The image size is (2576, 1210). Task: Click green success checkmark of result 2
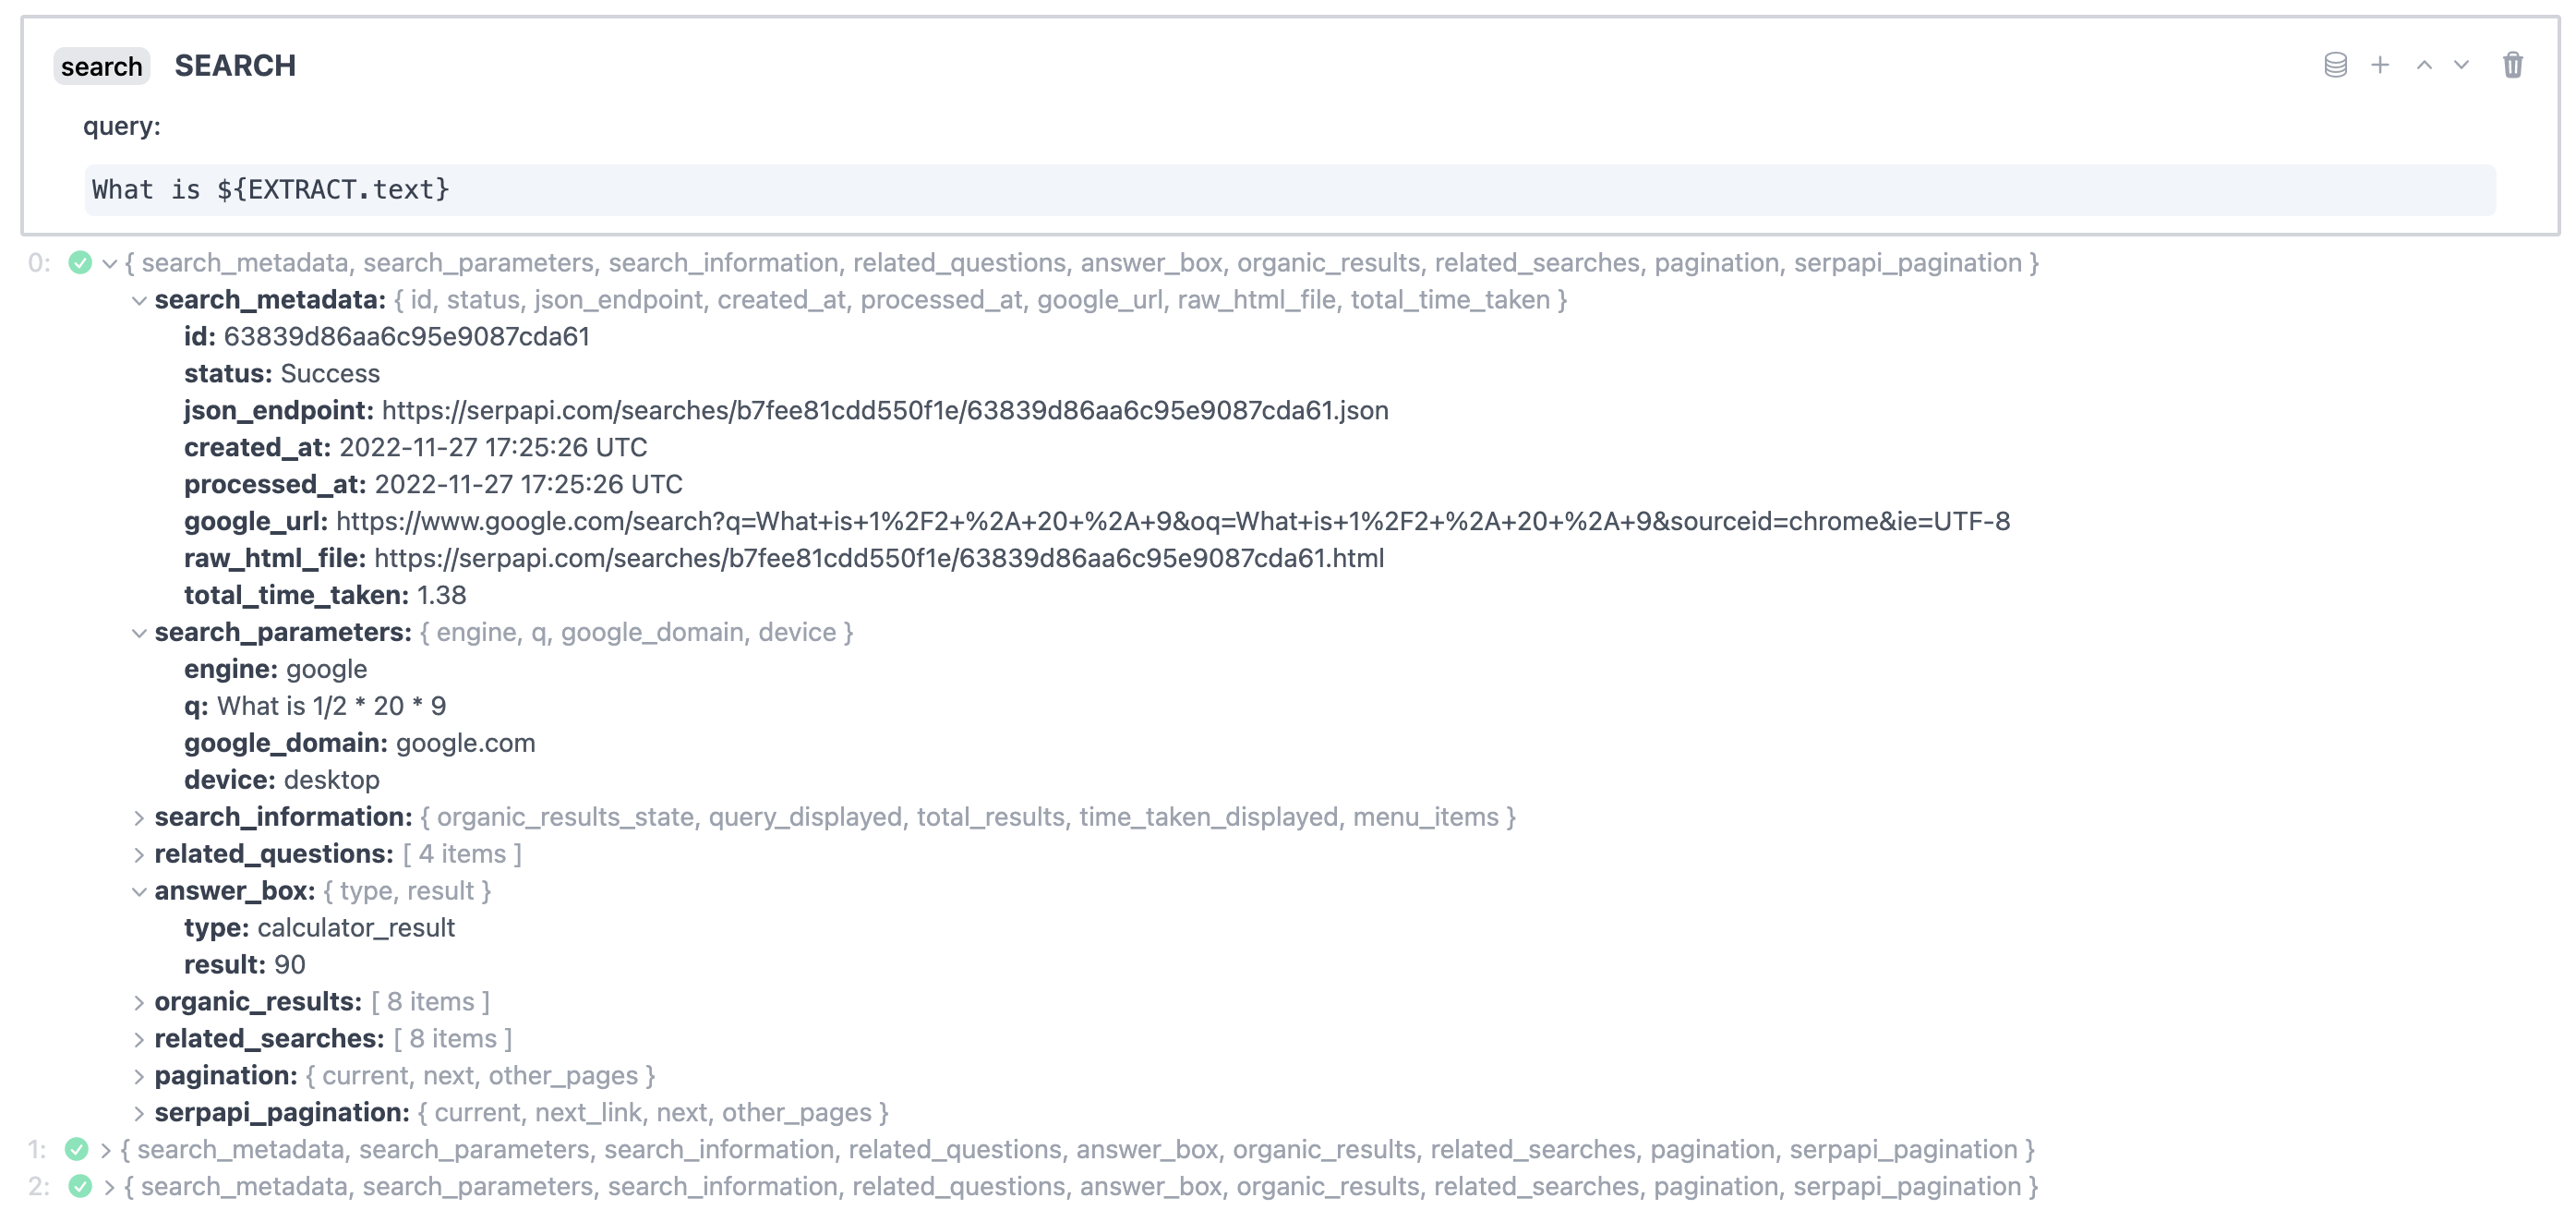[x=80, y=1187]
